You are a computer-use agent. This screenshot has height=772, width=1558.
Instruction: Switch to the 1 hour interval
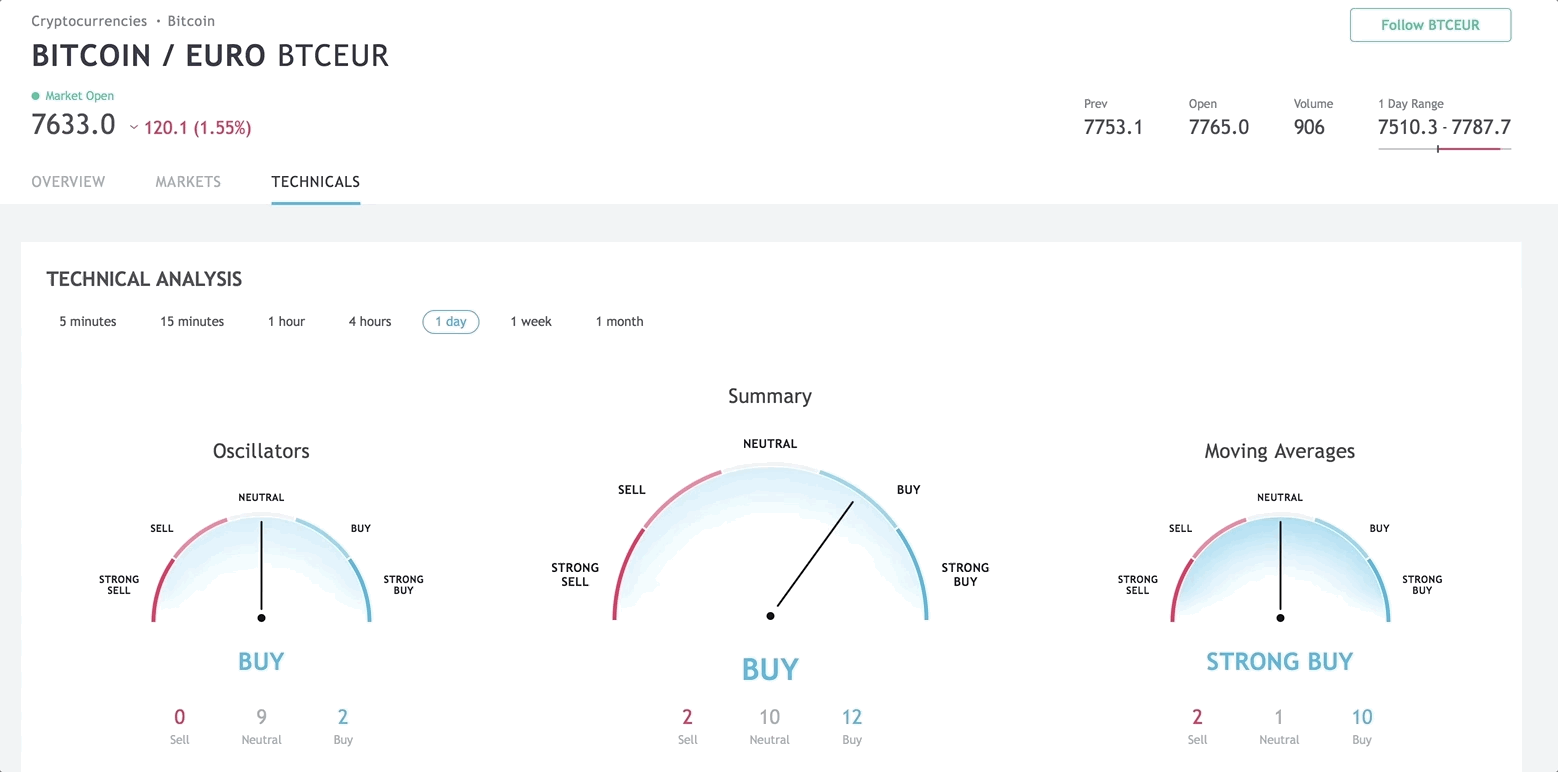286,322
